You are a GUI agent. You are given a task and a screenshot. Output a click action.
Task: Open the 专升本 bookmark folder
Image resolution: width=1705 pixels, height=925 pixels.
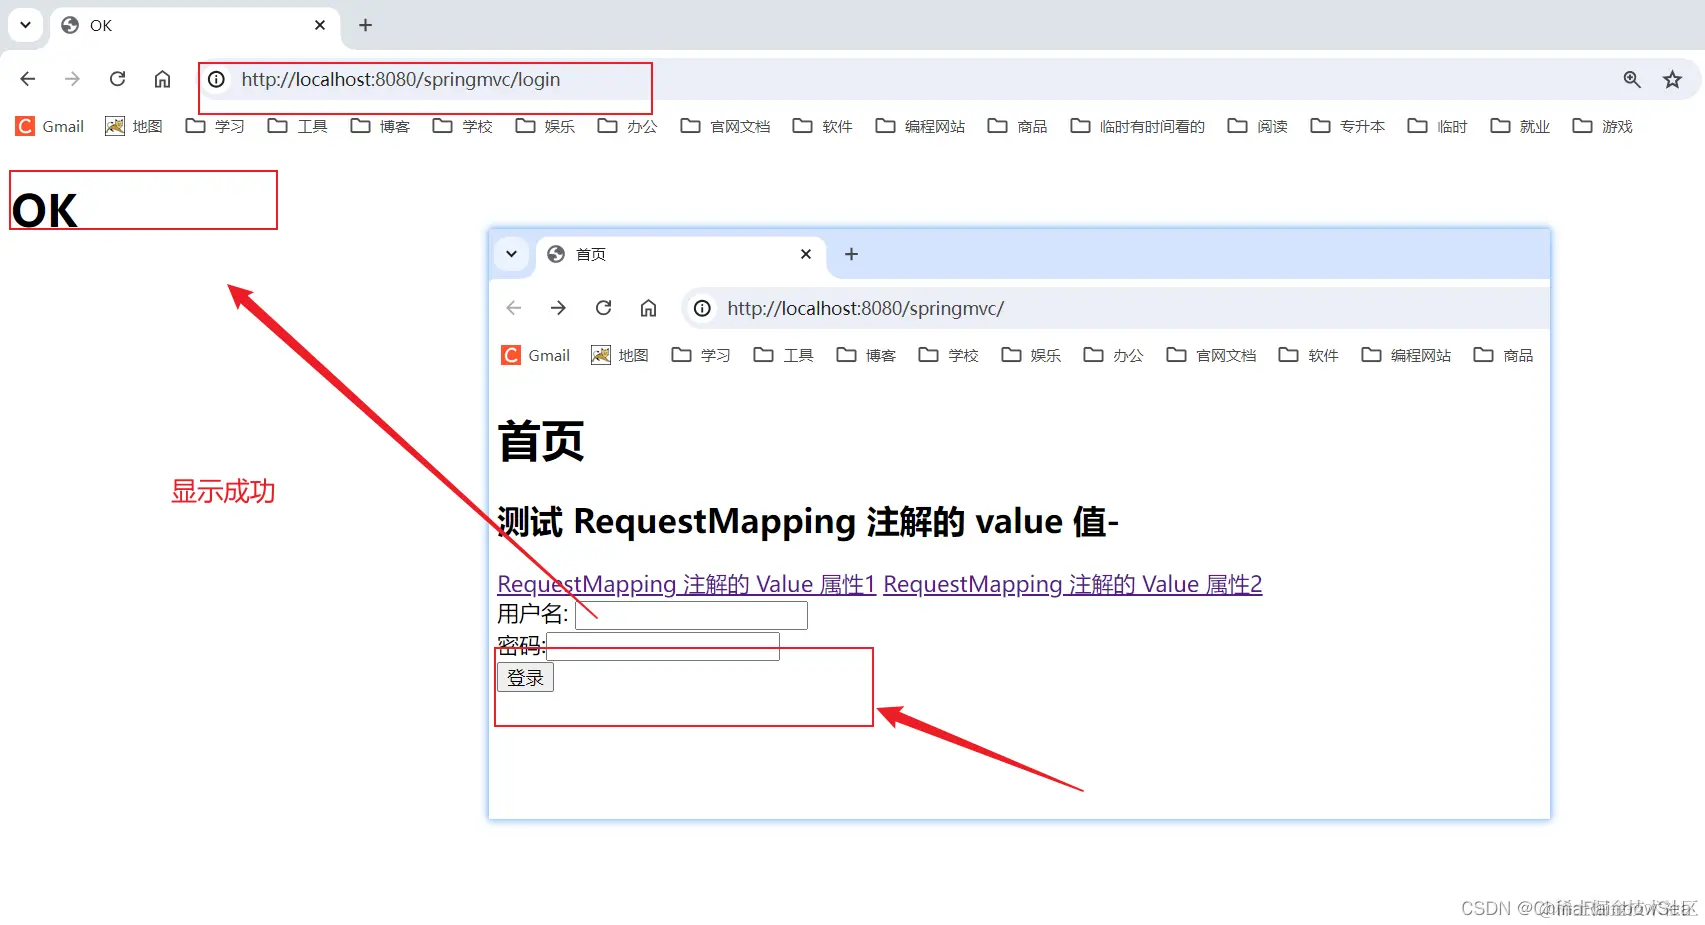tap(1347, 126)
